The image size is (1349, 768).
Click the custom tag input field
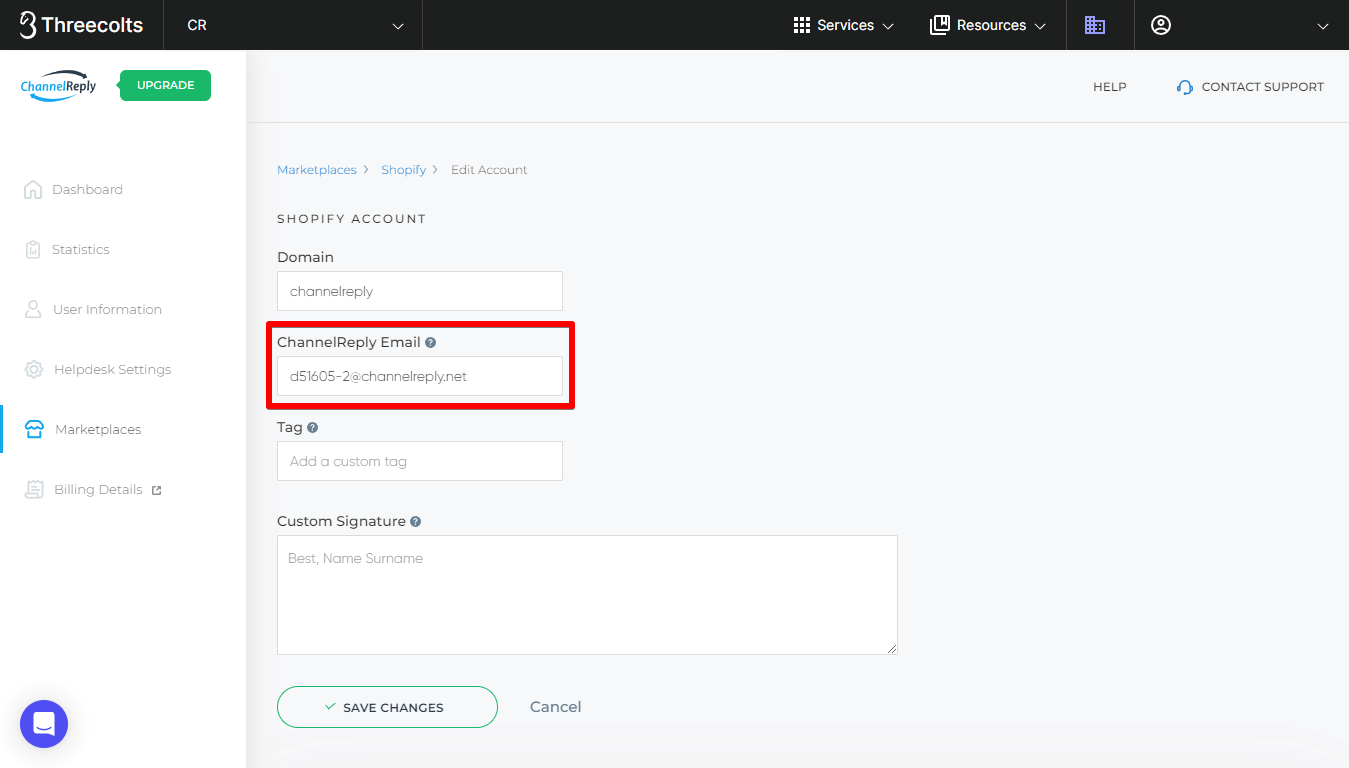tap(420, 461)
